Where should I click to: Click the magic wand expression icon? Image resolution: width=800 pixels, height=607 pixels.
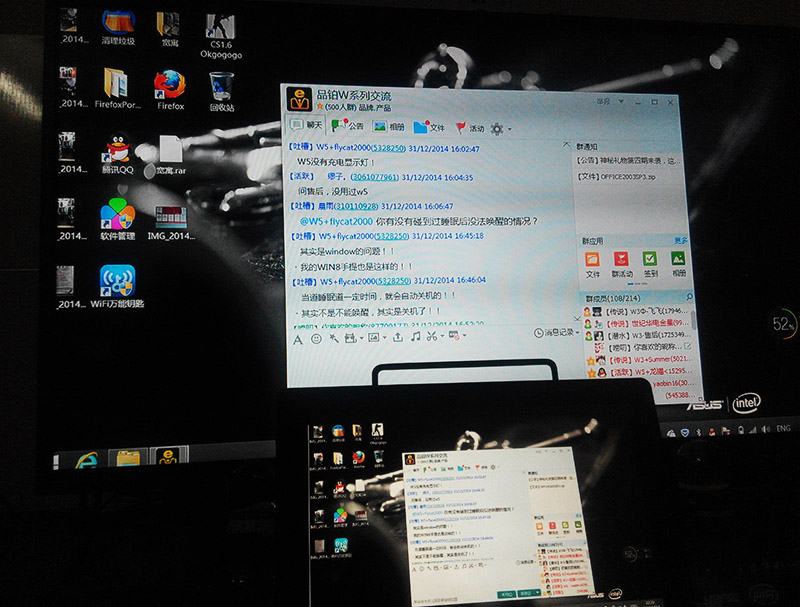tap(333, 338)
